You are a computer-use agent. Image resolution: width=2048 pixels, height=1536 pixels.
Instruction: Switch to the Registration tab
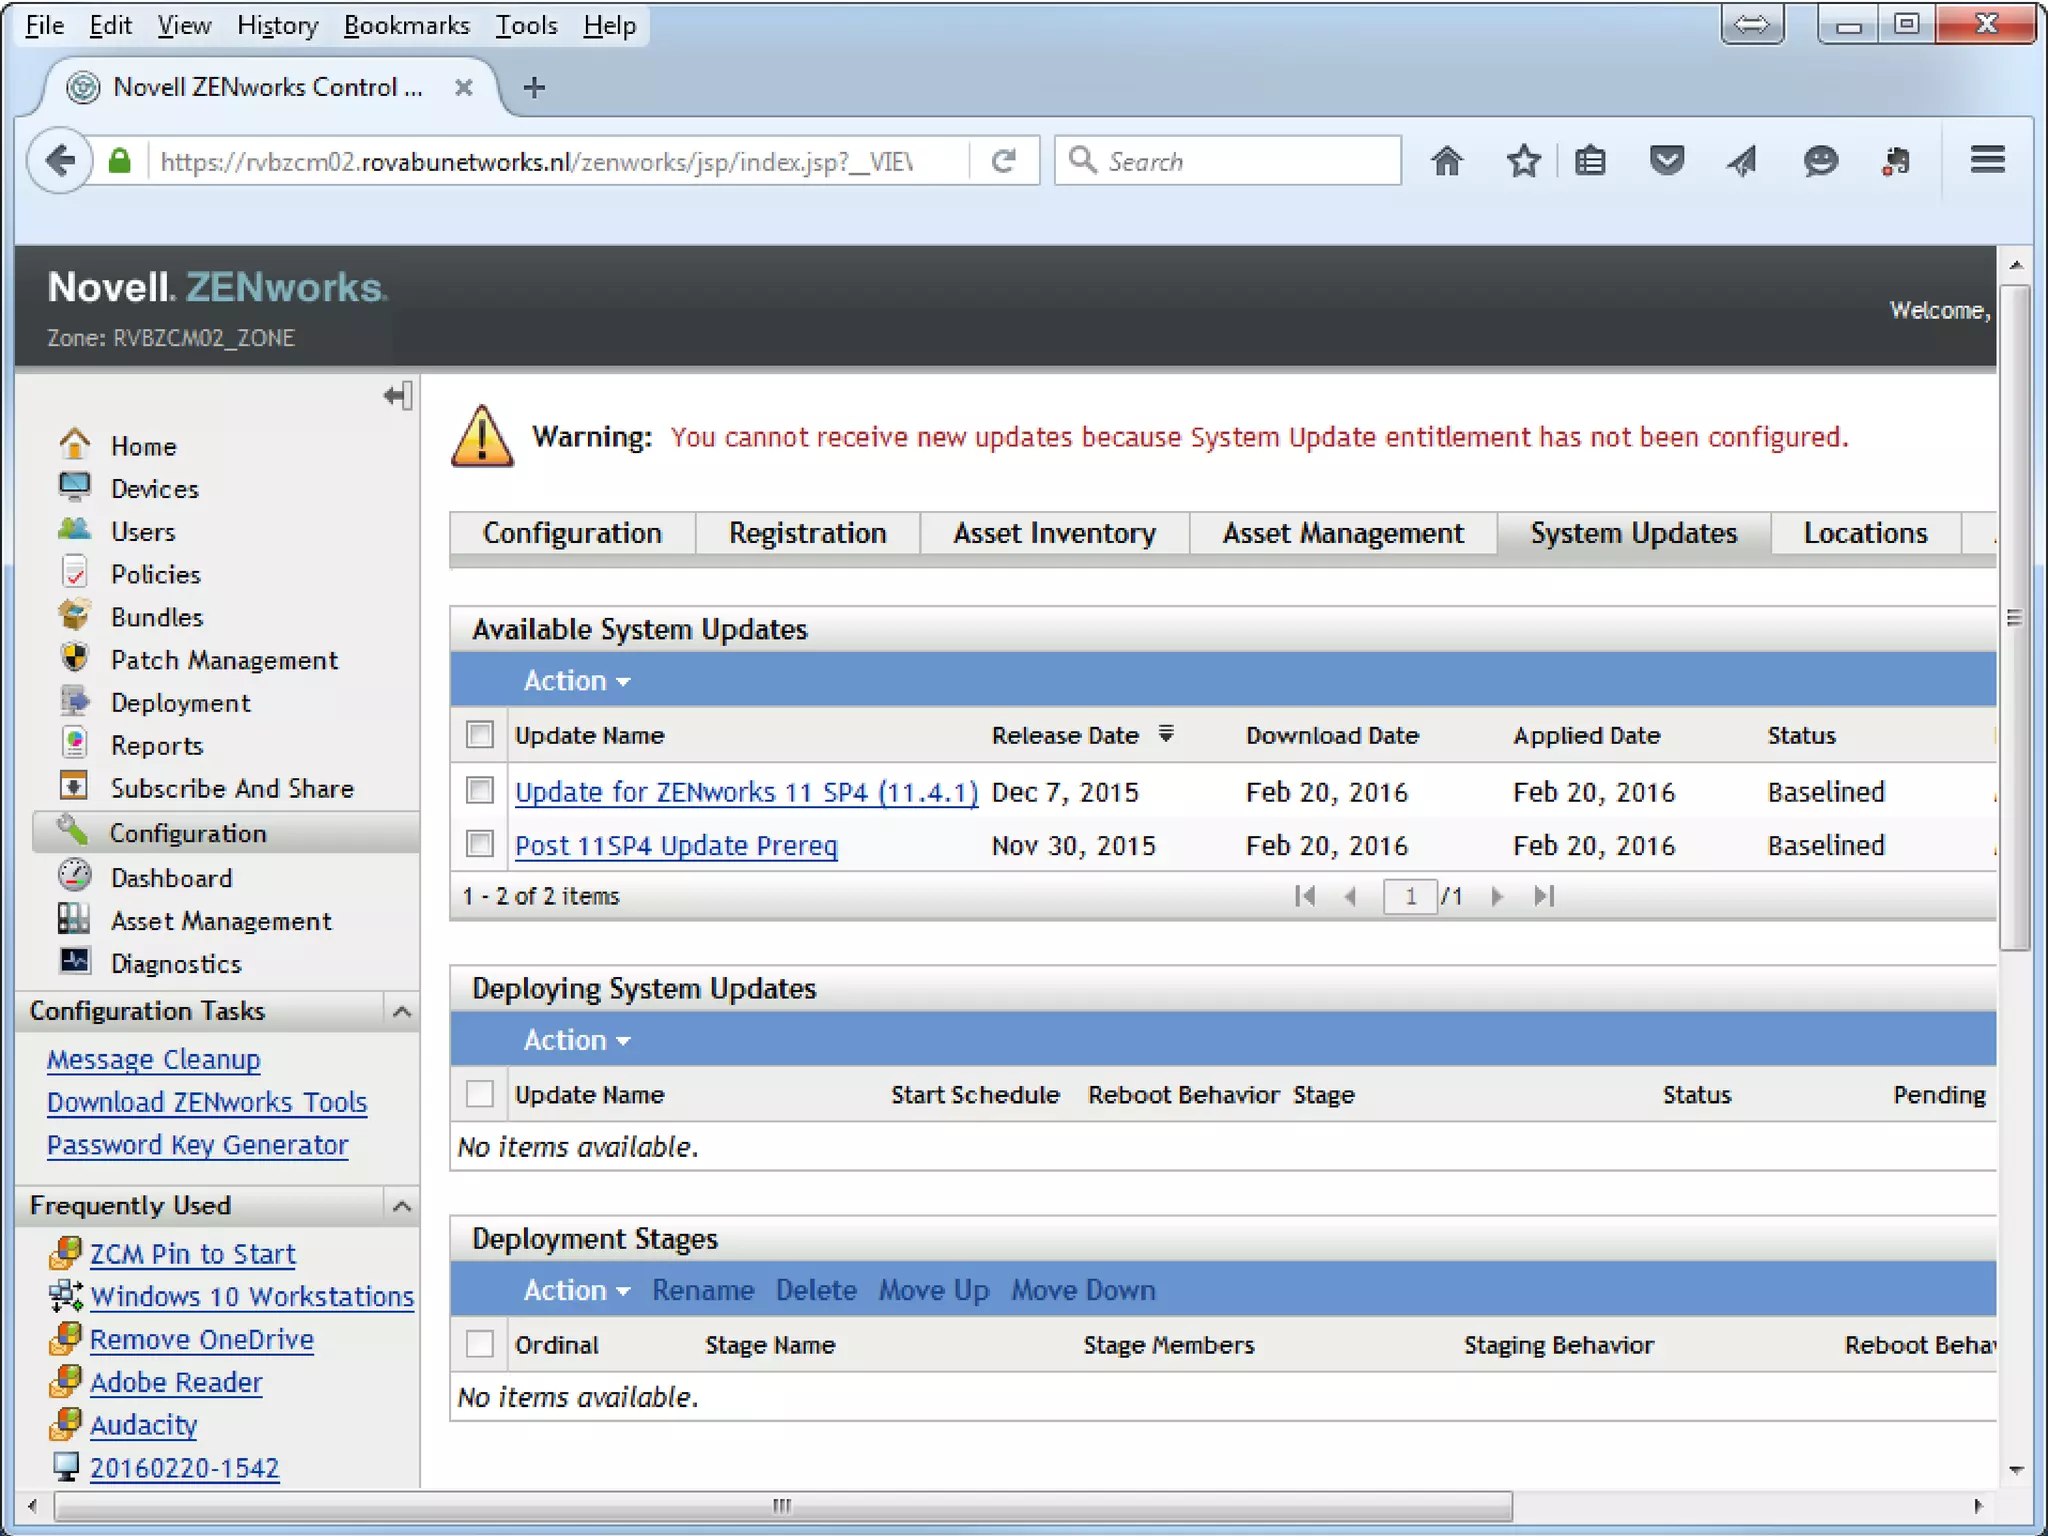coord(807,533)
